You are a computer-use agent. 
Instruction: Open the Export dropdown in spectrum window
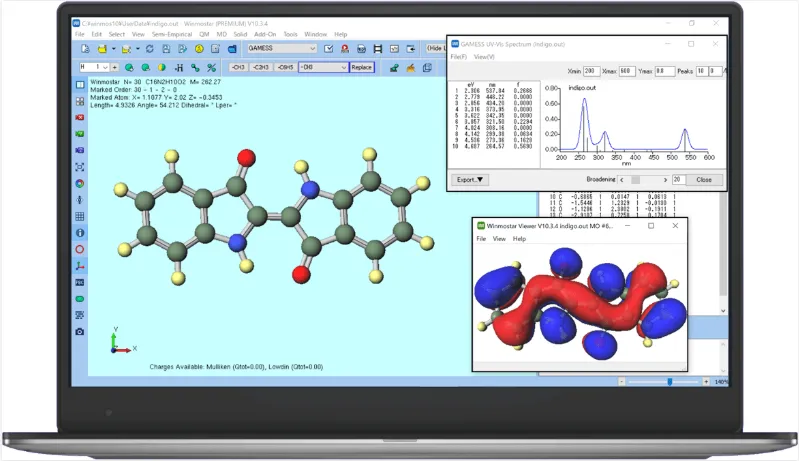[470, 180]
